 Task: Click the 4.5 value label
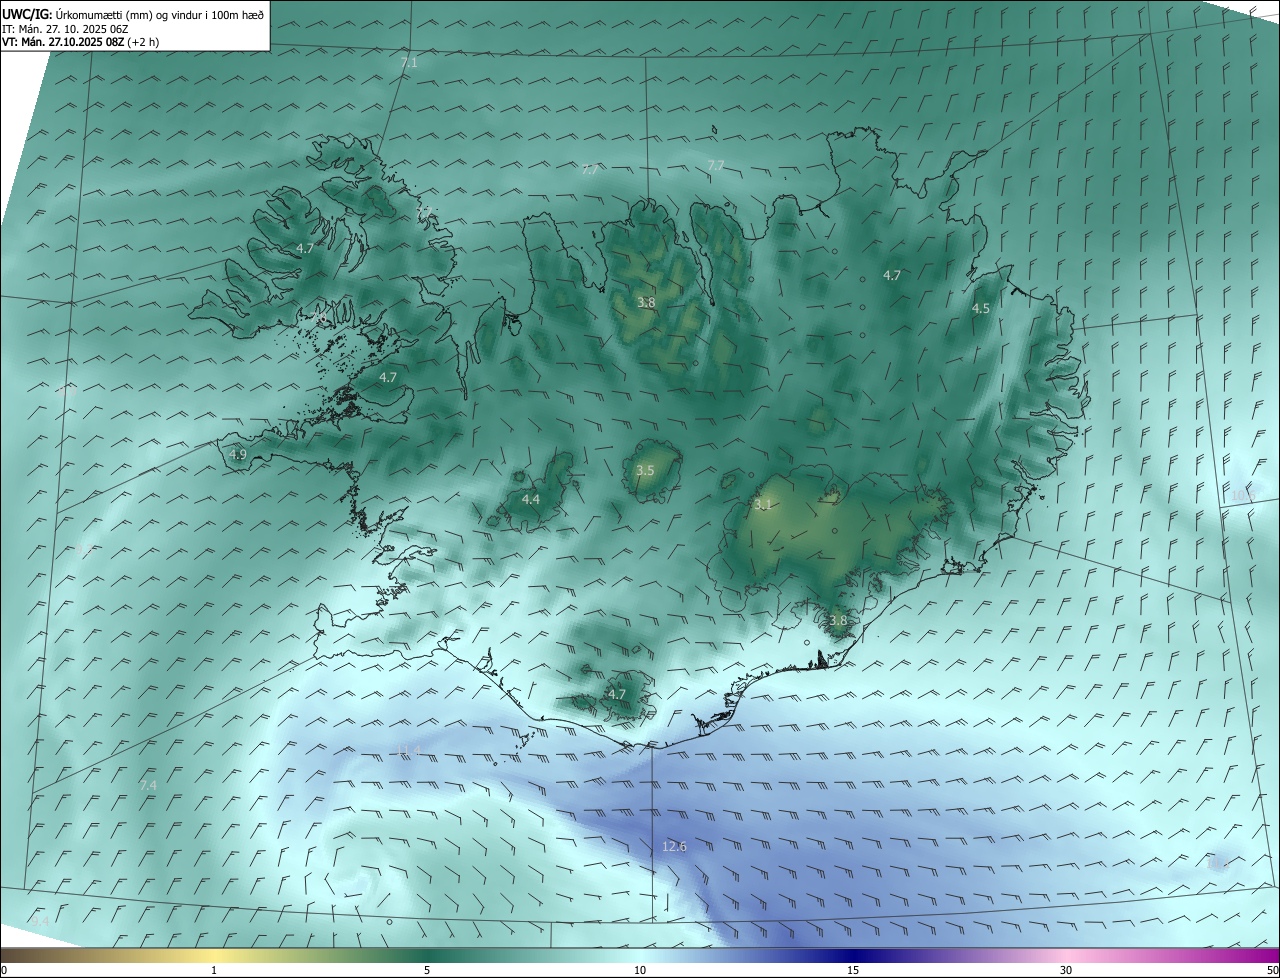click(981, 309)
